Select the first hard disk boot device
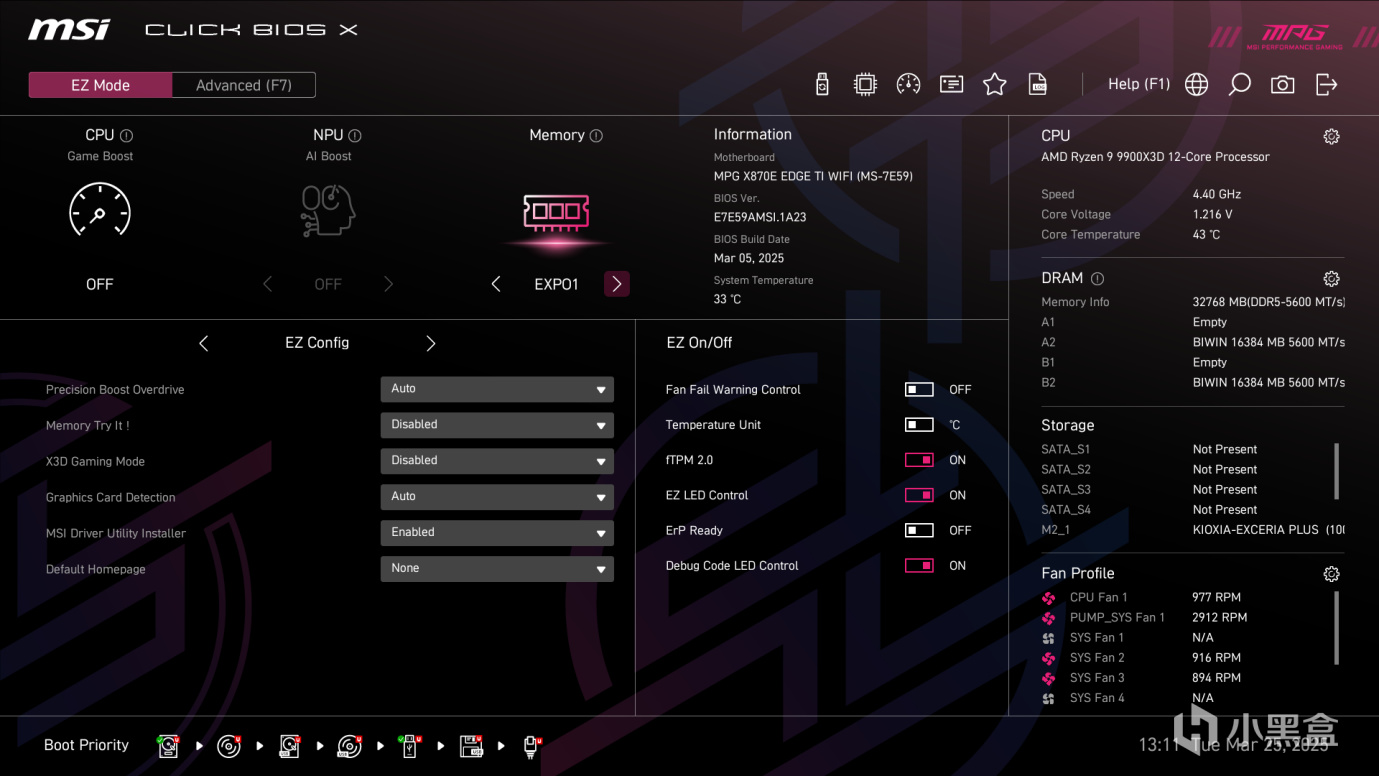Screen dimensions: 1379x776 coord(168,746)
